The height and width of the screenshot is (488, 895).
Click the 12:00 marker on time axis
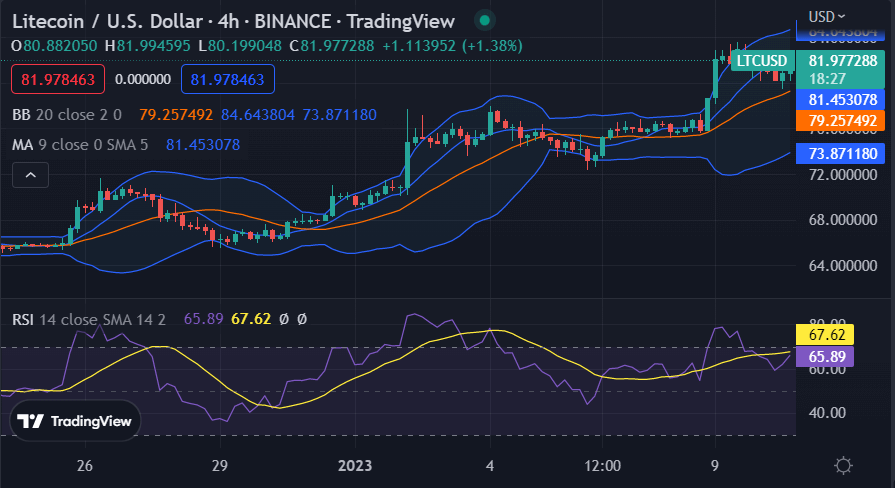(603, 466)
